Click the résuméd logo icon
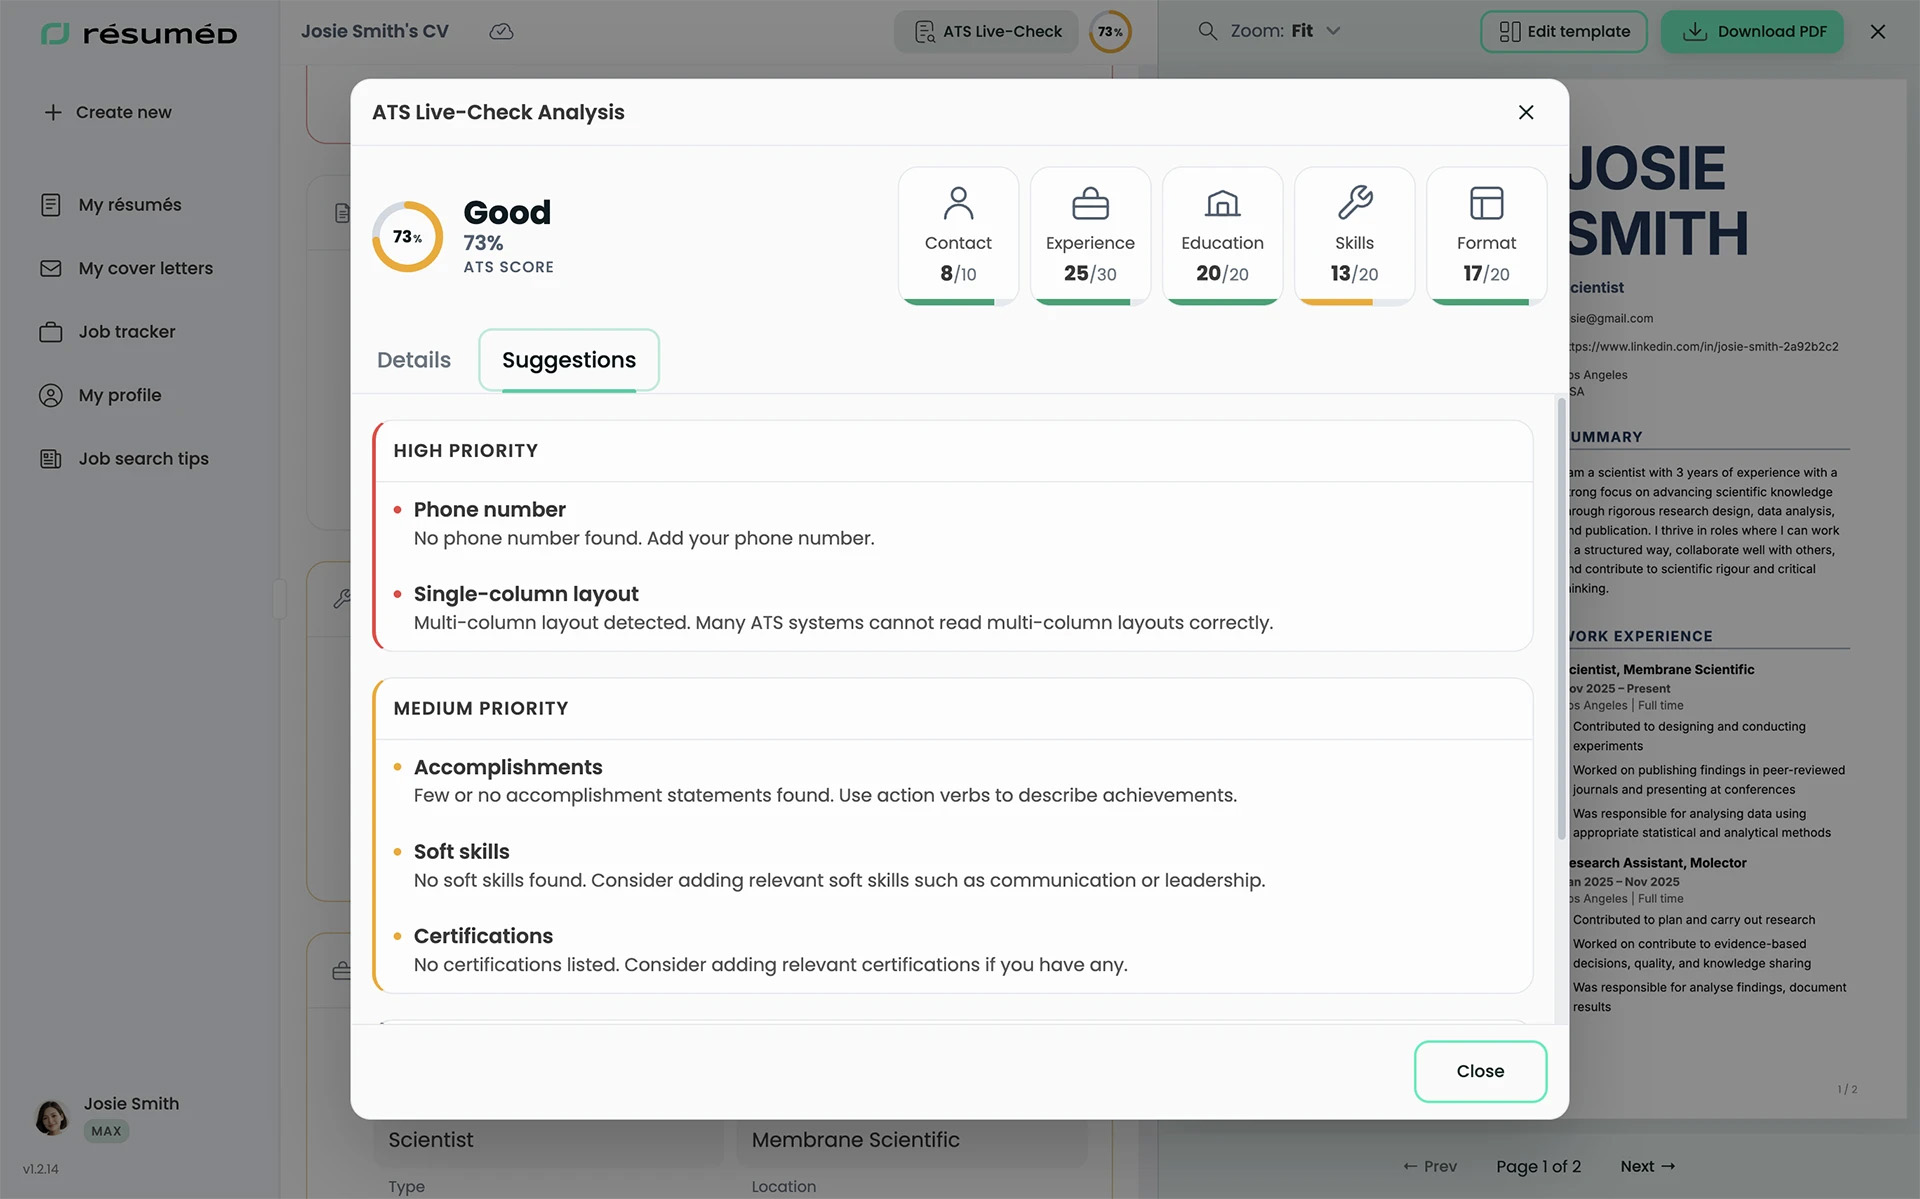 coord(55,34)
